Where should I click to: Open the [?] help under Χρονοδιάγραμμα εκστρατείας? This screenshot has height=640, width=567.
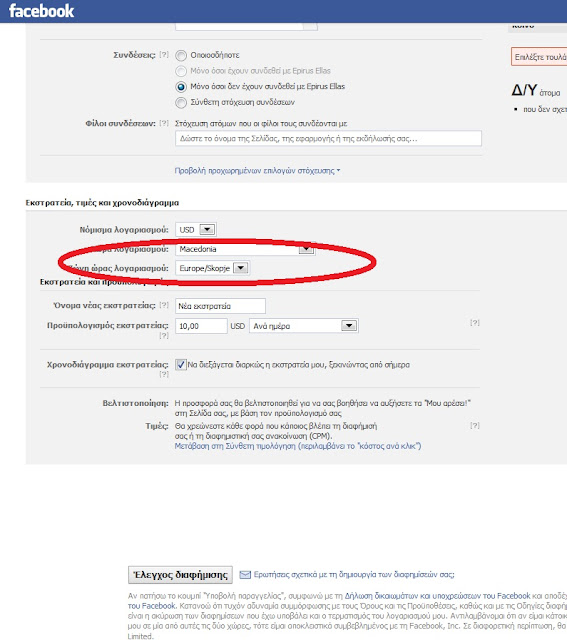pyautogui.click(x=164, y=374)
